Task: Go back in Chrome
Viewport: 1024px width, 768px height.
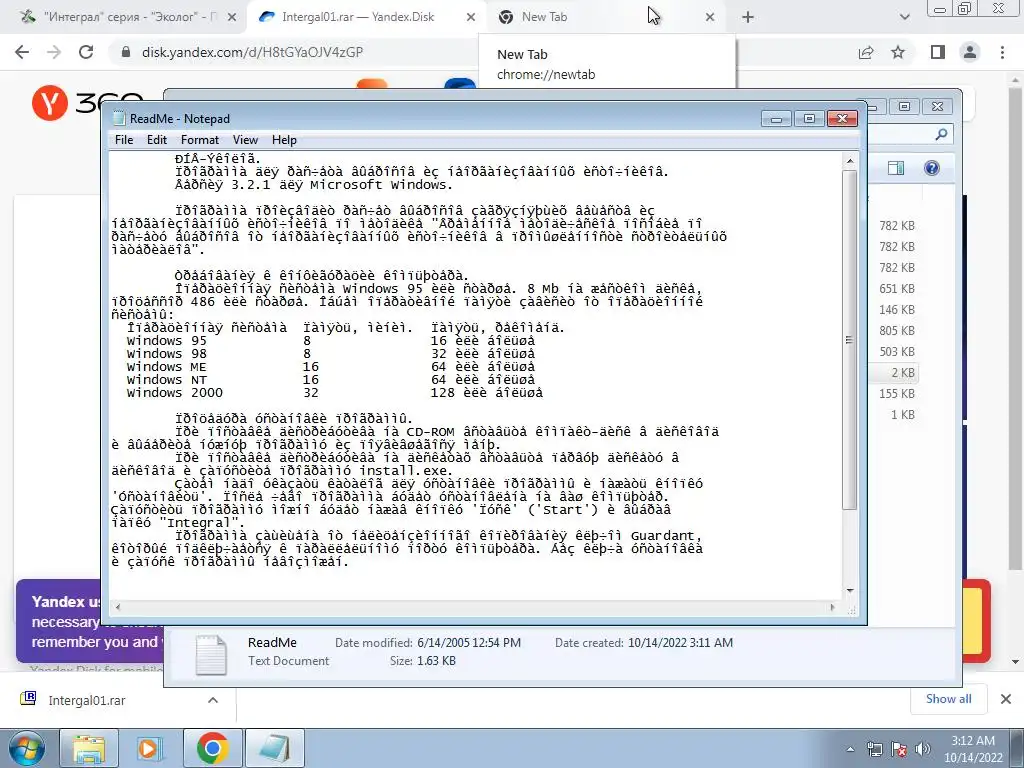Action: pyautogui.click(x=22, y=52)
